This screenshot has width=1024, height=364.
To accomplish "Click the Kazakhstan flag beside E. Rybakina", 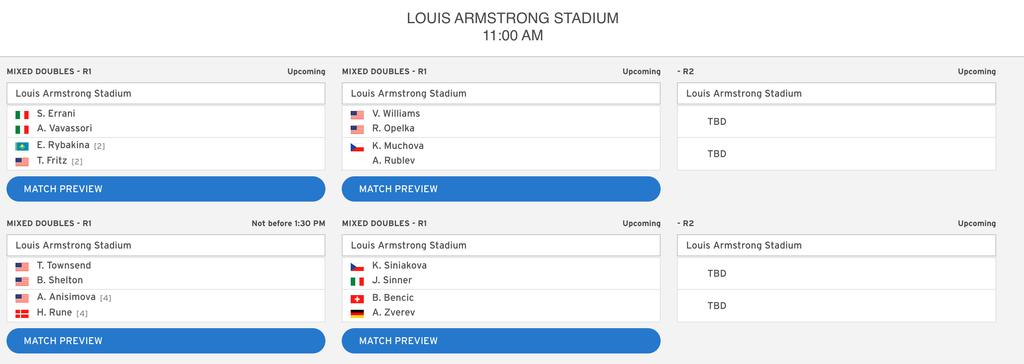I will coord(22,146).
